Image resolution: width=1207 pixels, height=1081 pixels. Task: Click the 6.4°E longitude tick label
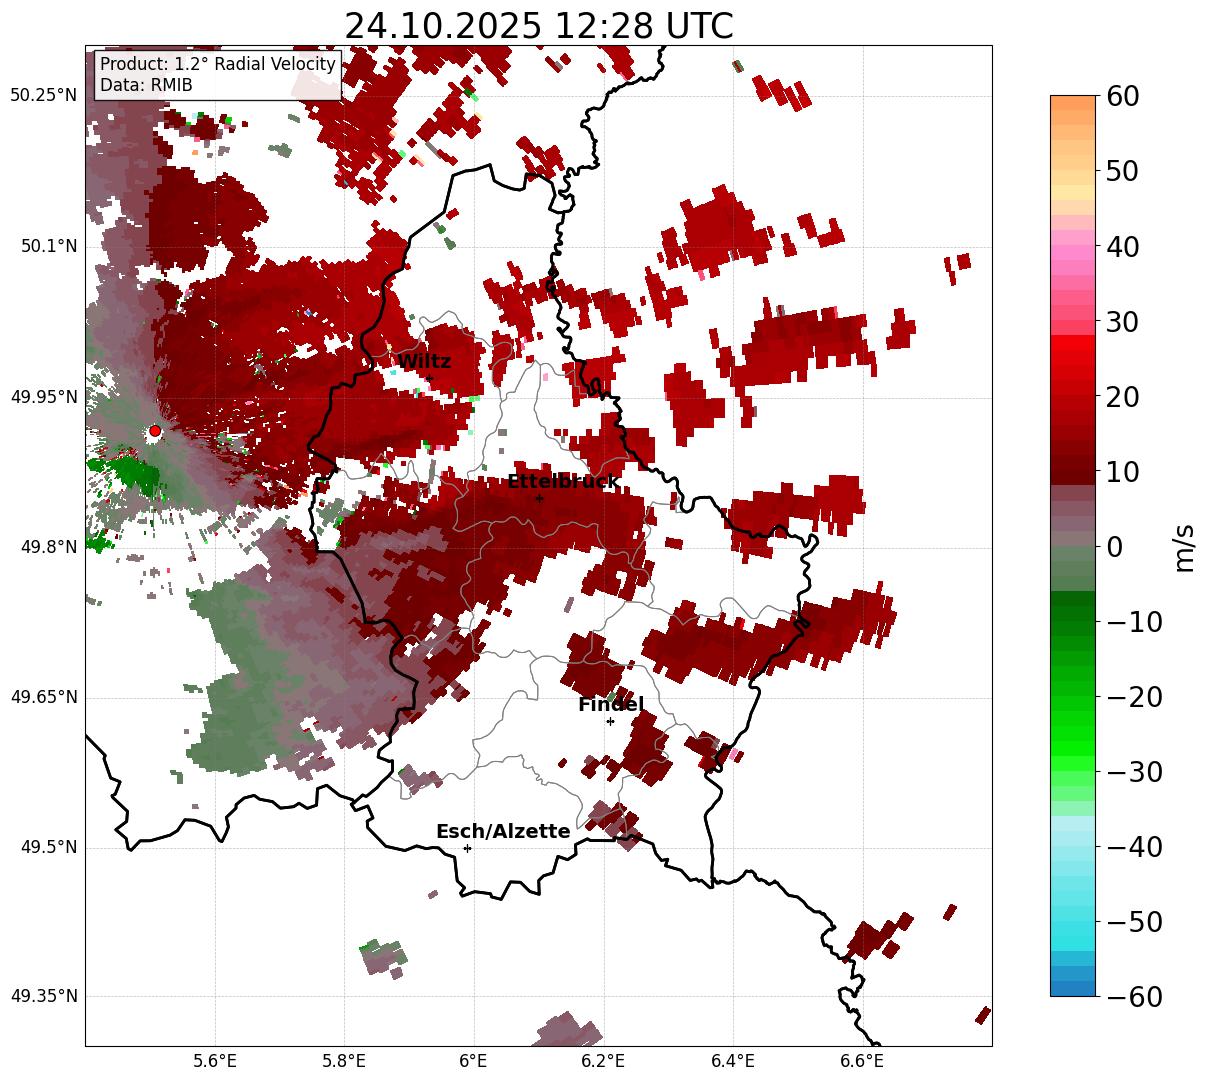pos(733,1061)
